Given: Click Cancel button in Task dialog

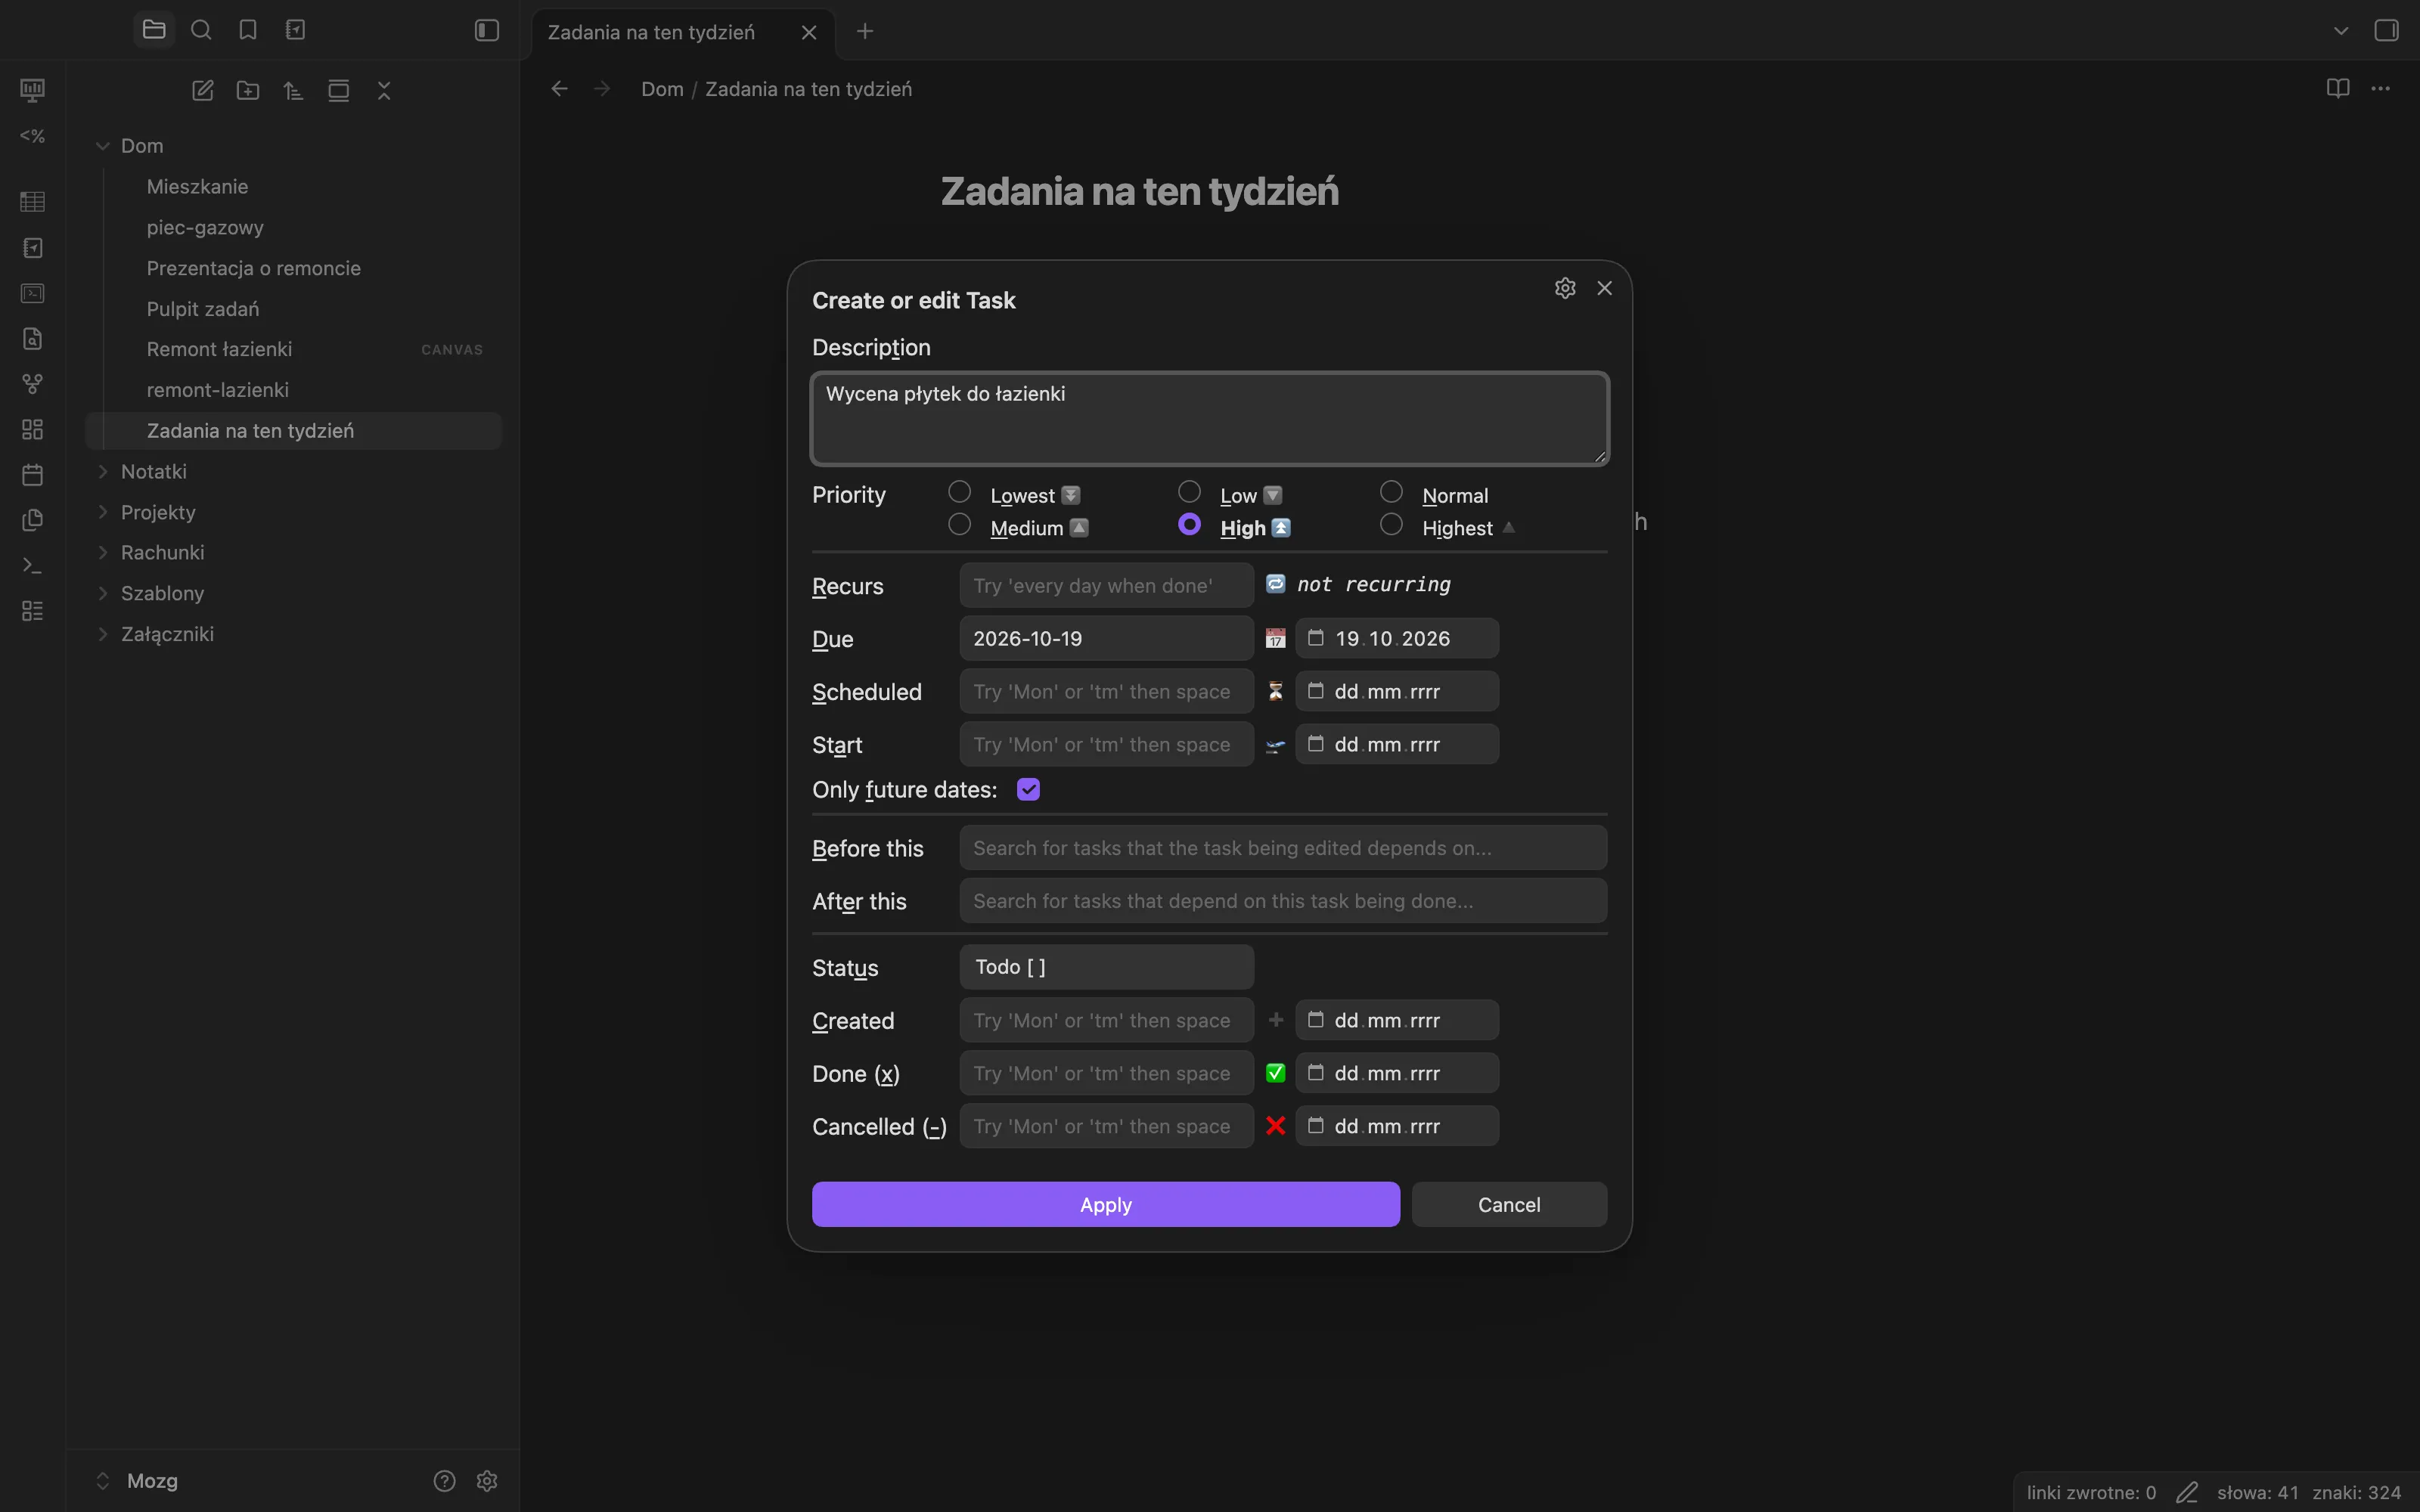Looking at the screenshot, I should coord(1509,1205).
